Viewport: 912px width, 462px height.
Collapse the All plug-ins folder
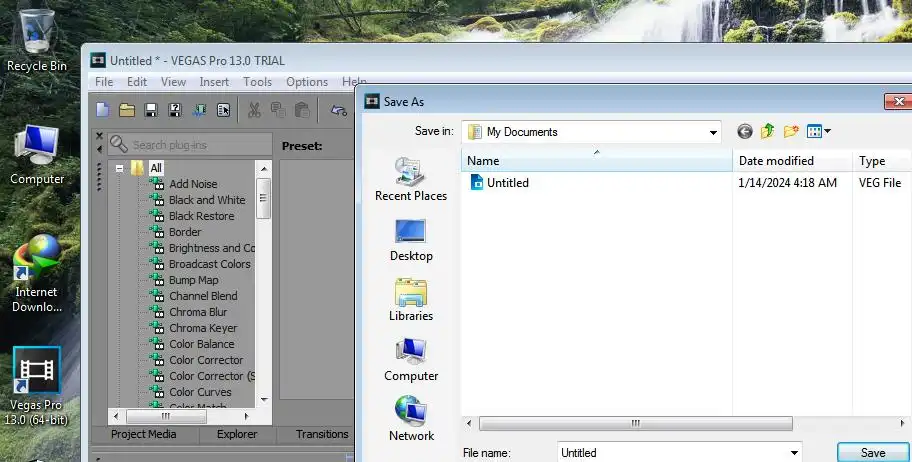119,168
